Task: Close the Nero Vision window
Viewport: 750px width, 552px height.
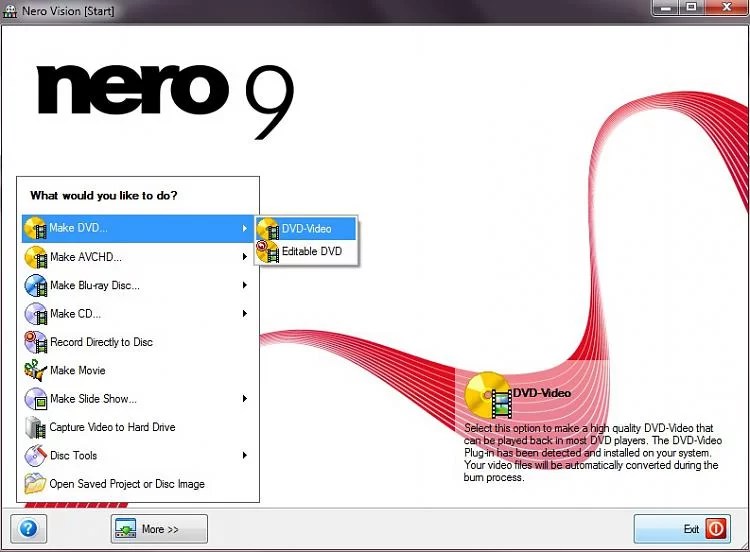Action: [x=726, y=8]
